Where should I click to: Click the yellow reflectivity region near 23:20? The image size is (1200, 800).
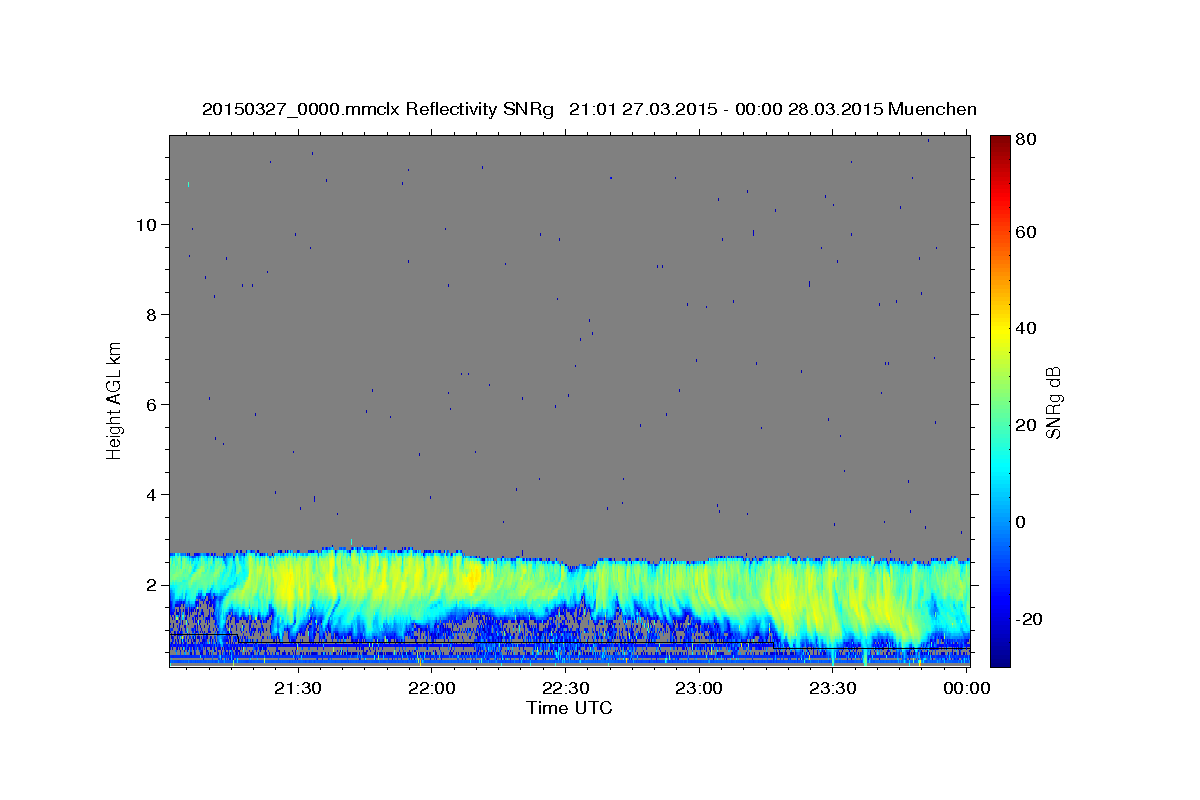[x=790, y=600]
